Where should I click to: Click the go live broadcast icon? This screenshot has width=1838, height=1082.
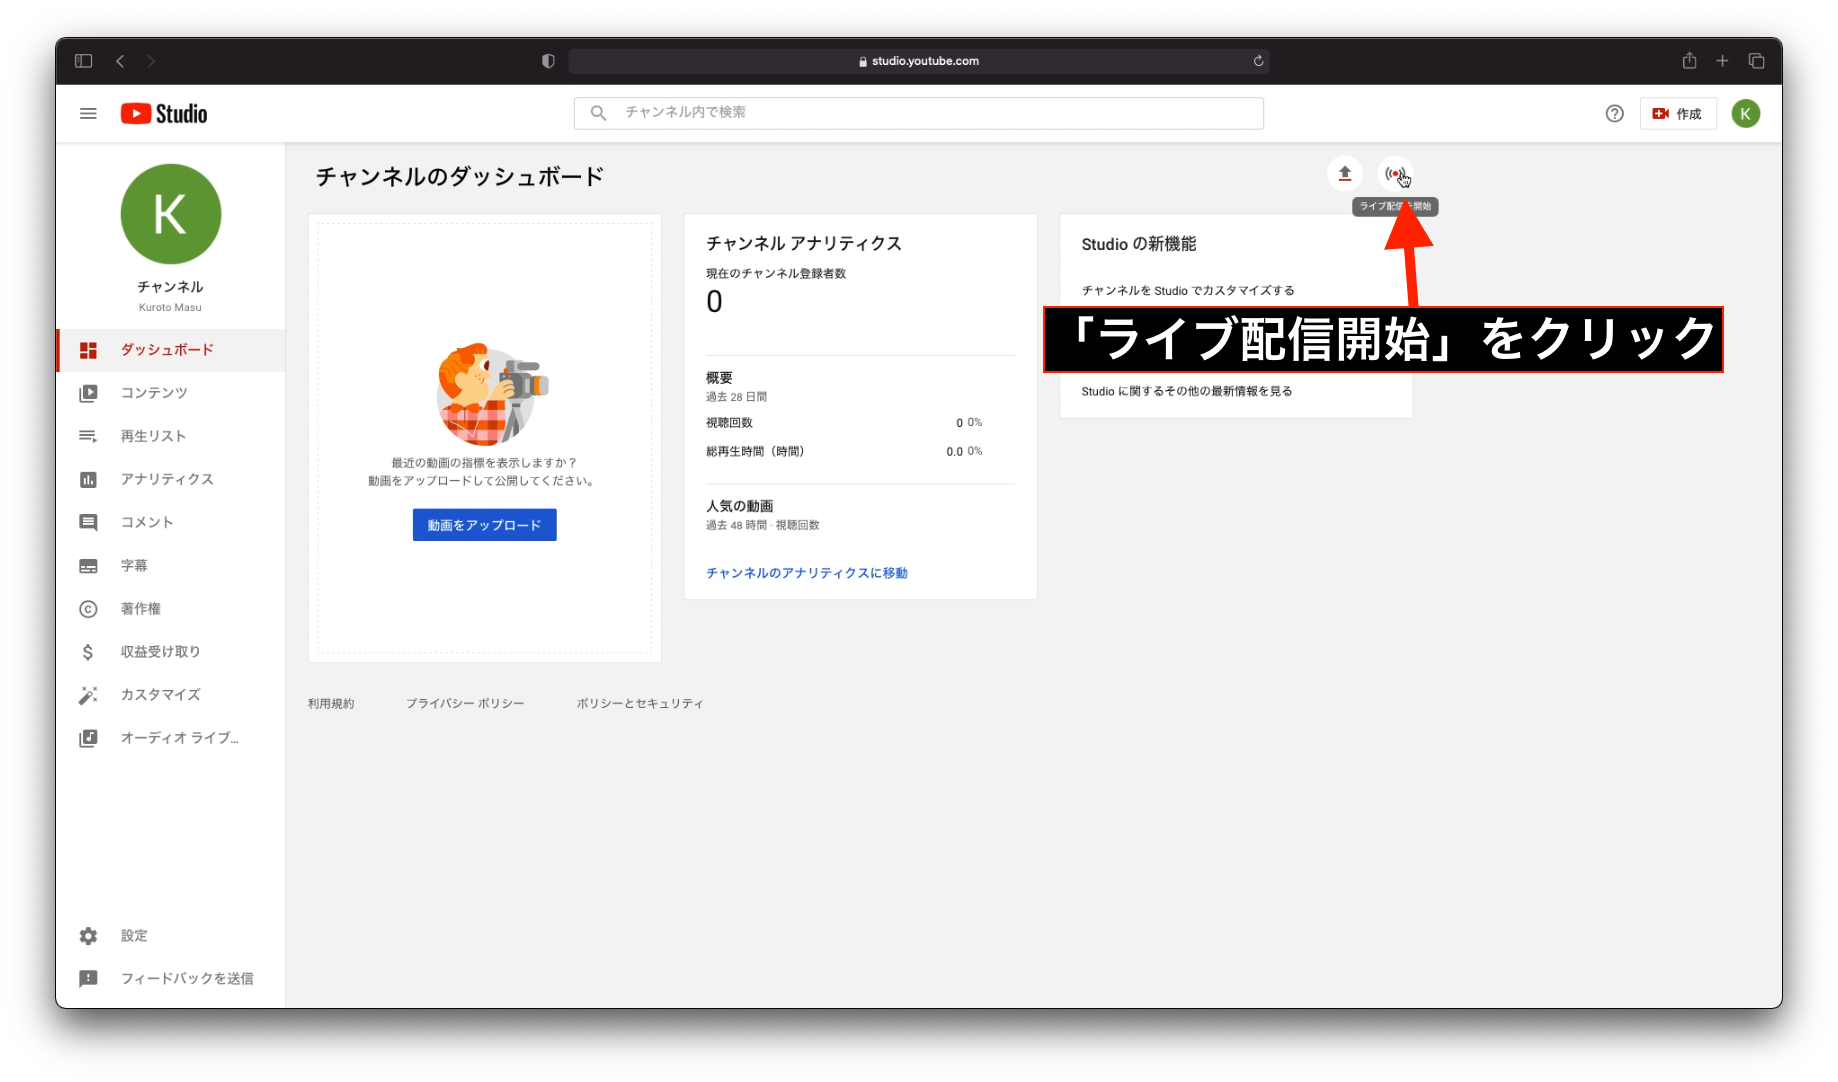[x=1394, y=174]
